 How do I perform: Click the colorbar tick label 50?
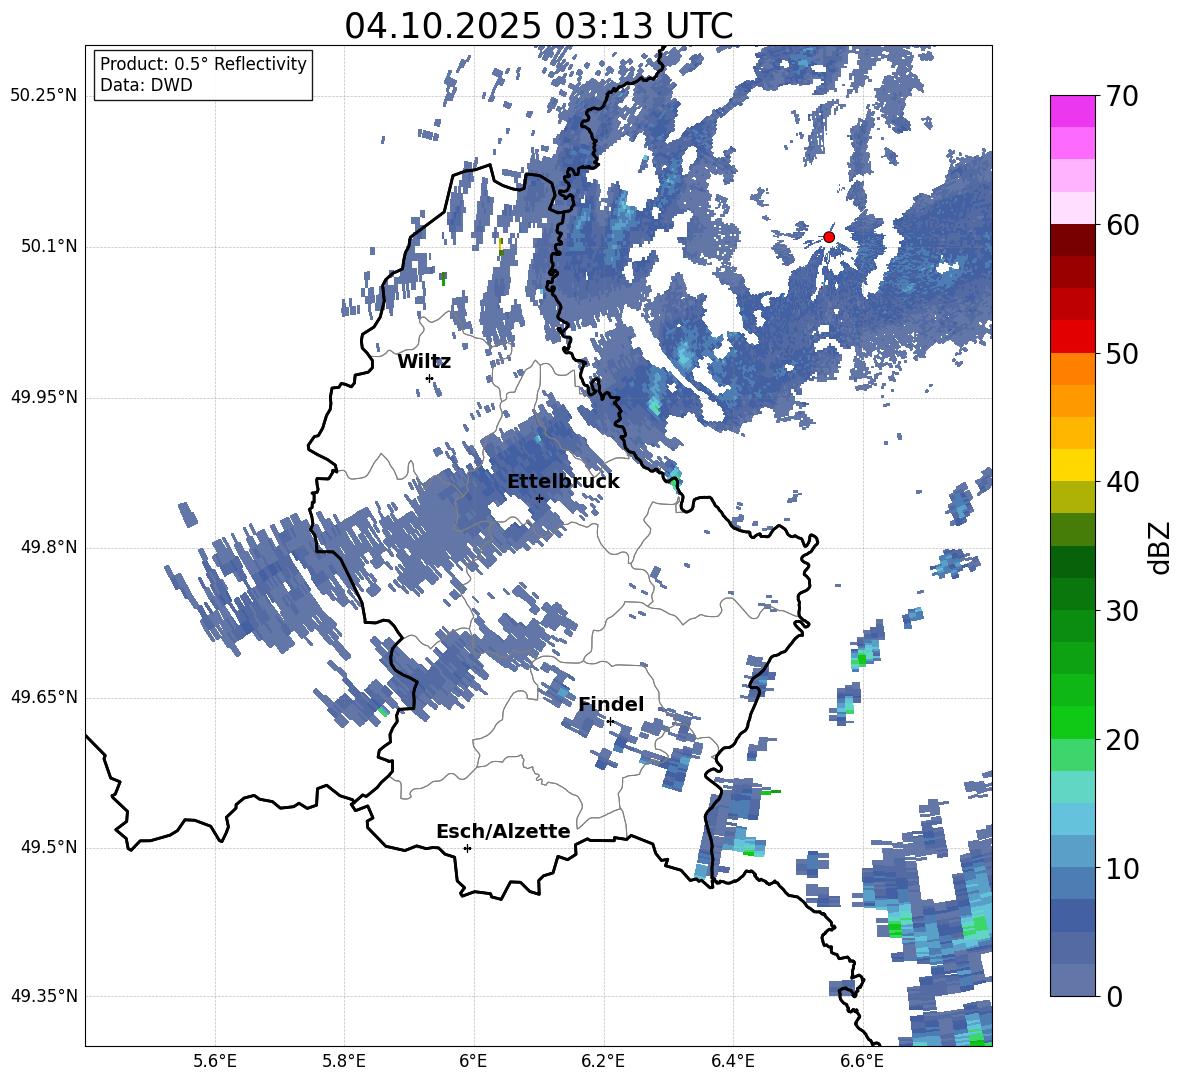(x=1123, y=353)
